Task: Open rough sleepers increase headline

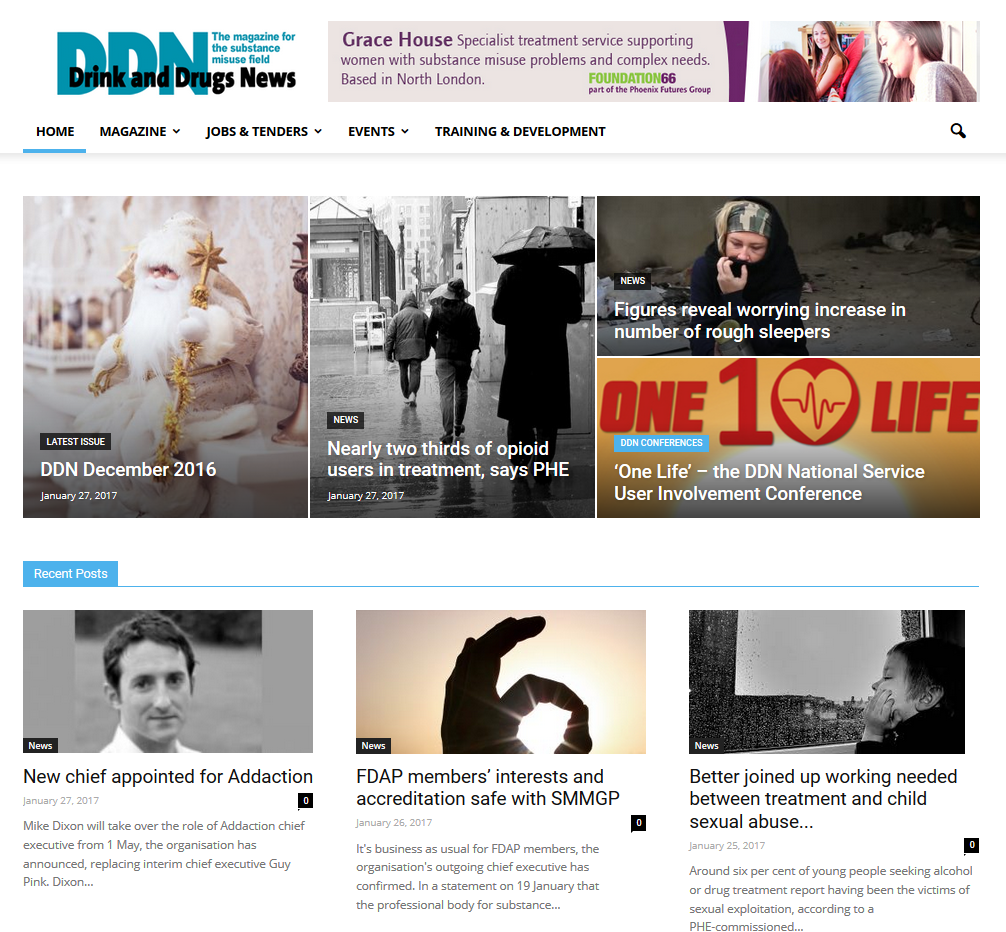Action: click(760, 321)
